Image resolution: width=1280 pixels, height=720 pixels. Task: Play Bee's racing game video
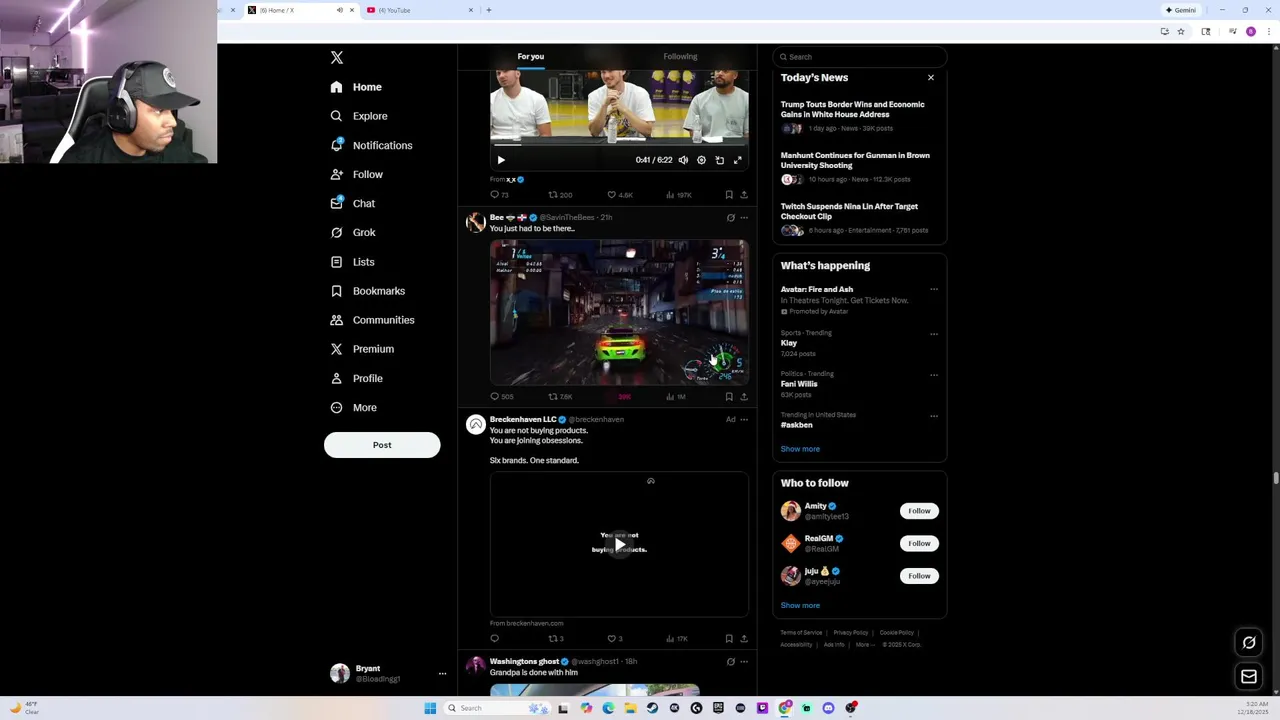[619, 312]
